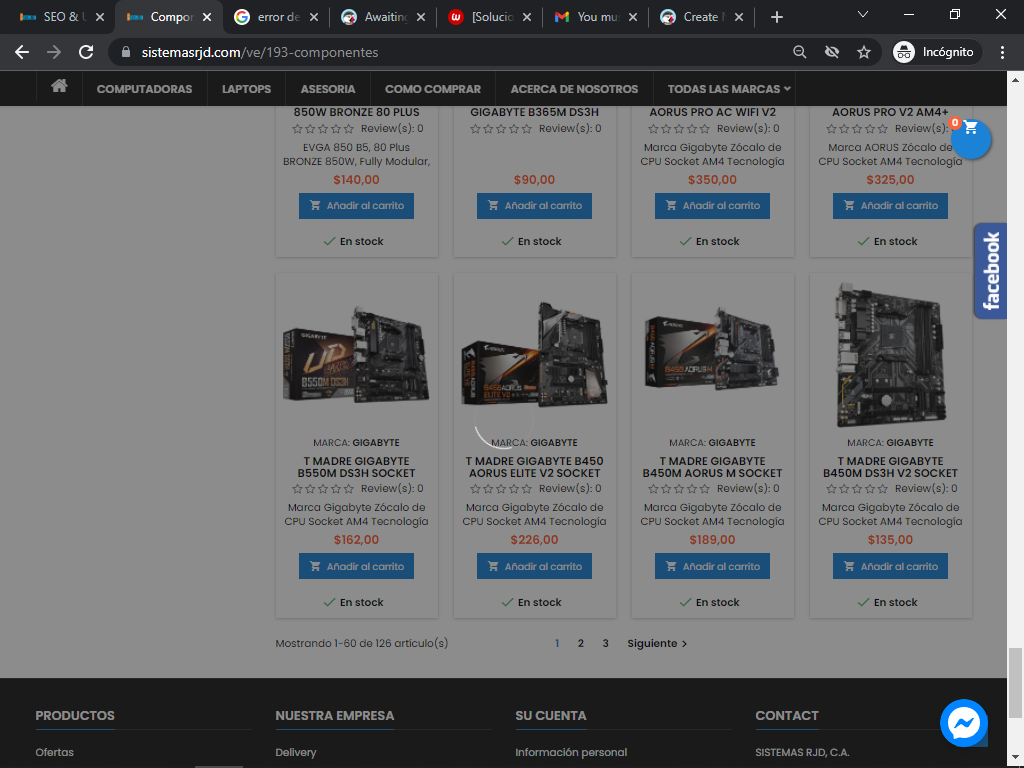Click the $226,00 price text
This screenshot has height=768, width=1024.
(x=534, y=540)
